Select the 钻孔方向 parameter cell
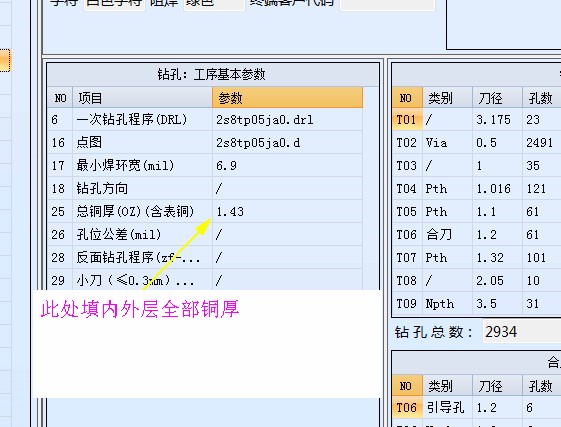Viewport: 561px width, 427px height. click(287, 188)
